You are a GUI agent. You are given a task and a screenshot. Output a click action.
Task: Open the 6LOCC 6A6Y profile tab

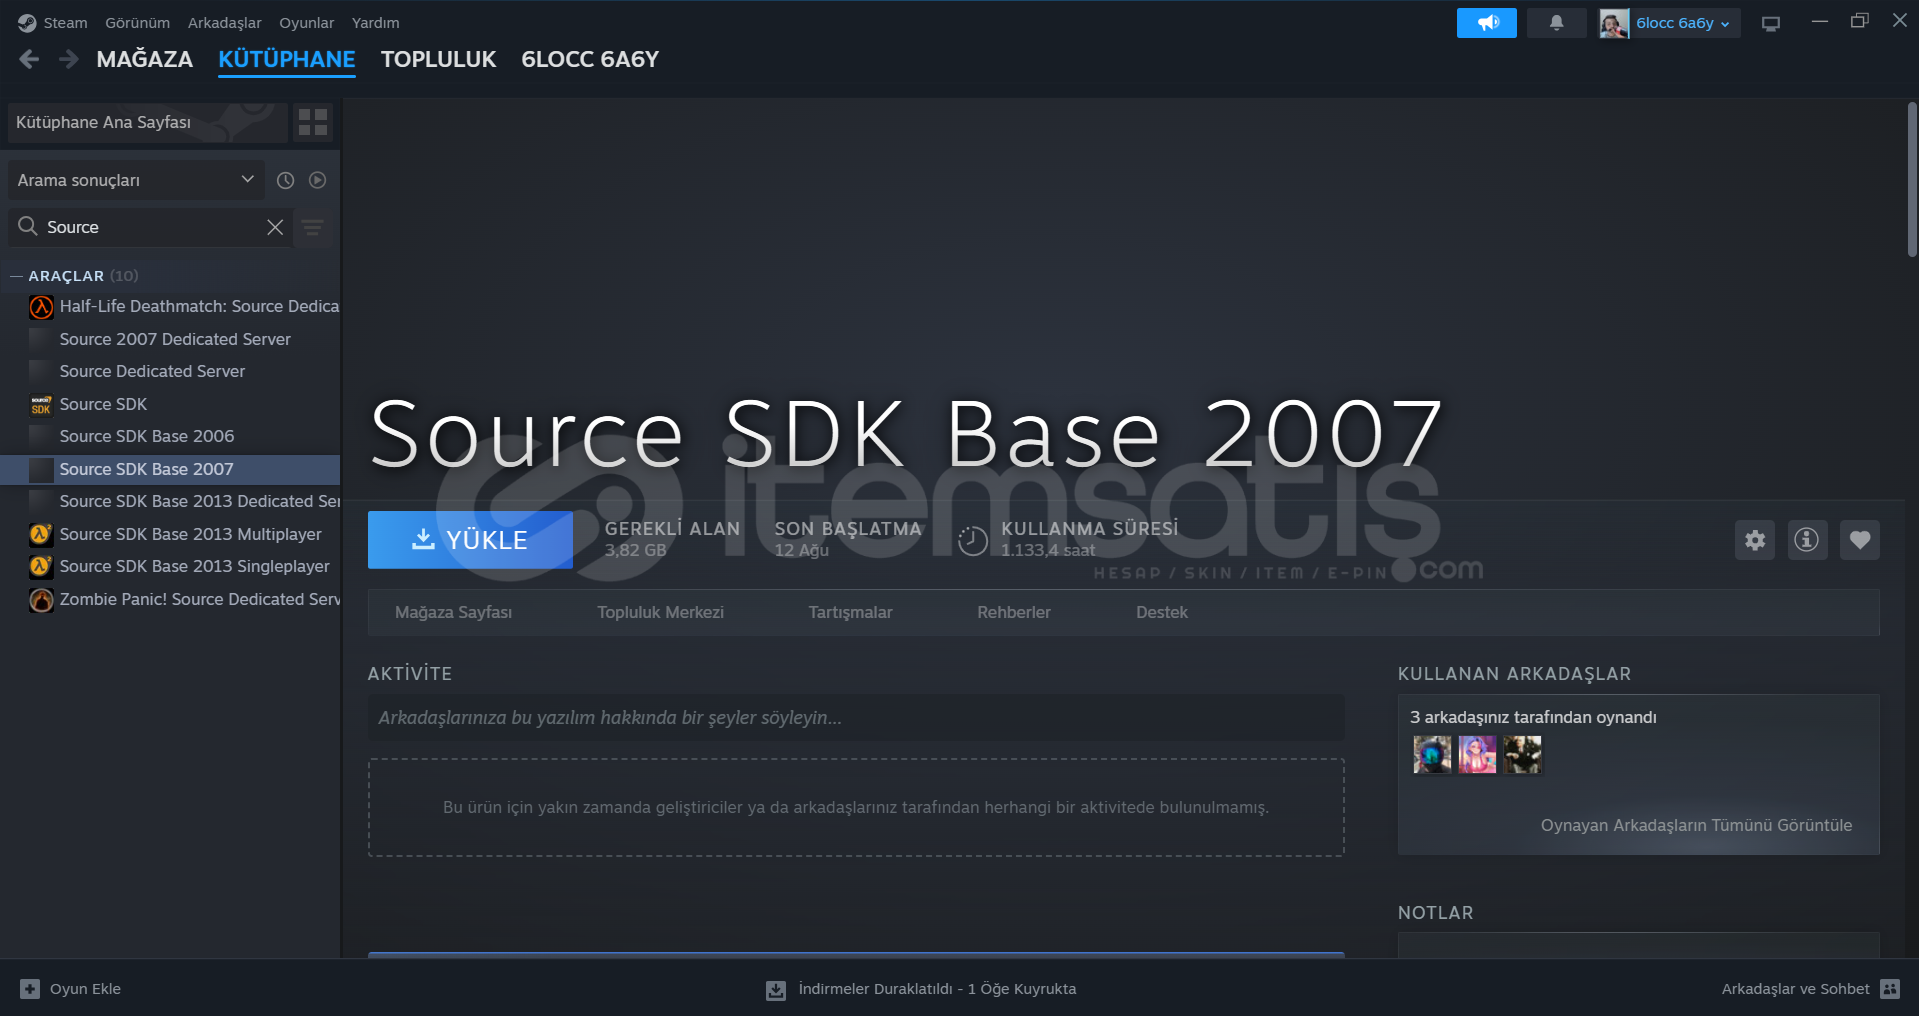coord(590,59)
